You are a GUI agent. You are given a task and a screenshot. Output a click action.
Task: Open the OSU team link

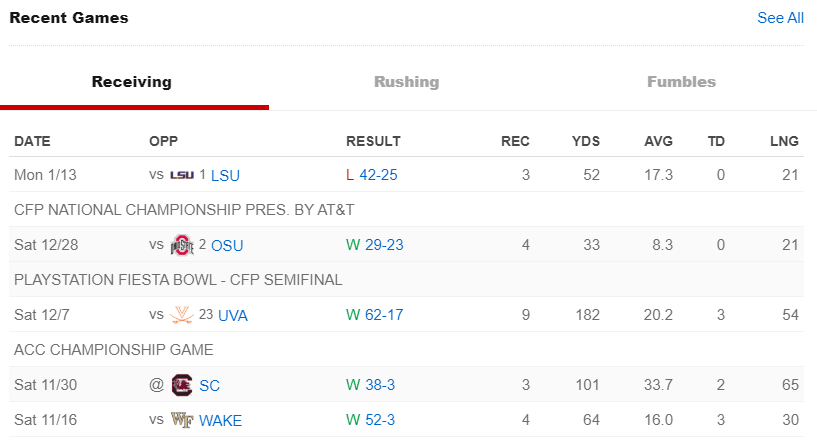pos(227,246)
